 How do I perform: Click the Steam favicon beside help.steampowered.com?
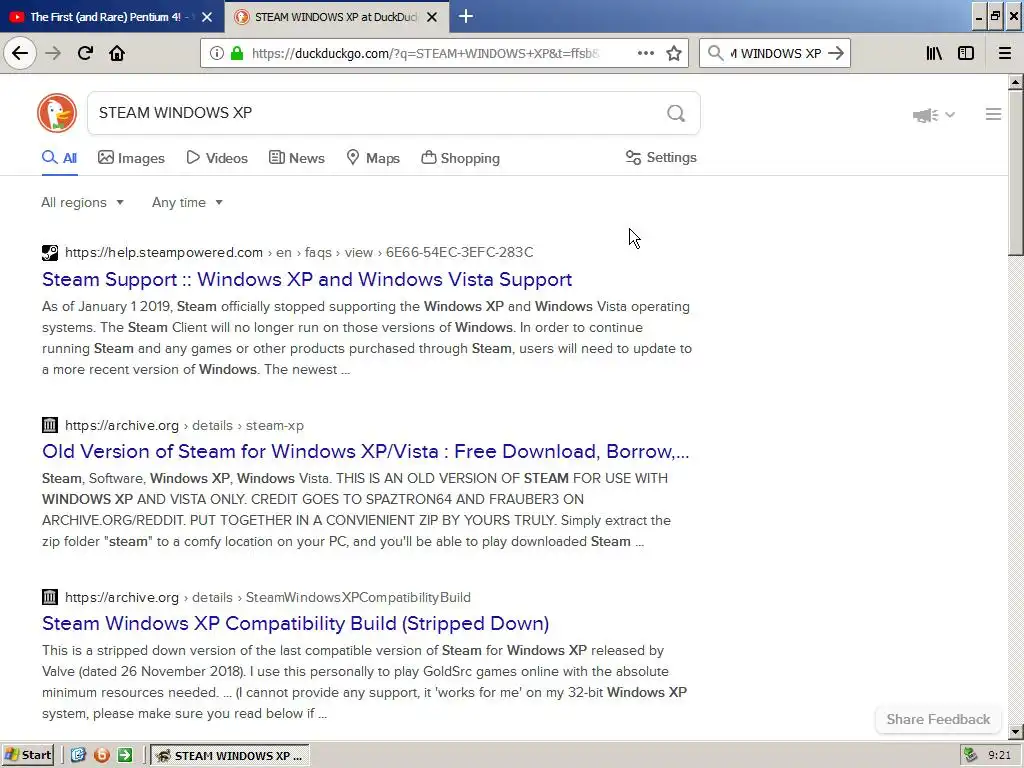[x=50, y=253]
